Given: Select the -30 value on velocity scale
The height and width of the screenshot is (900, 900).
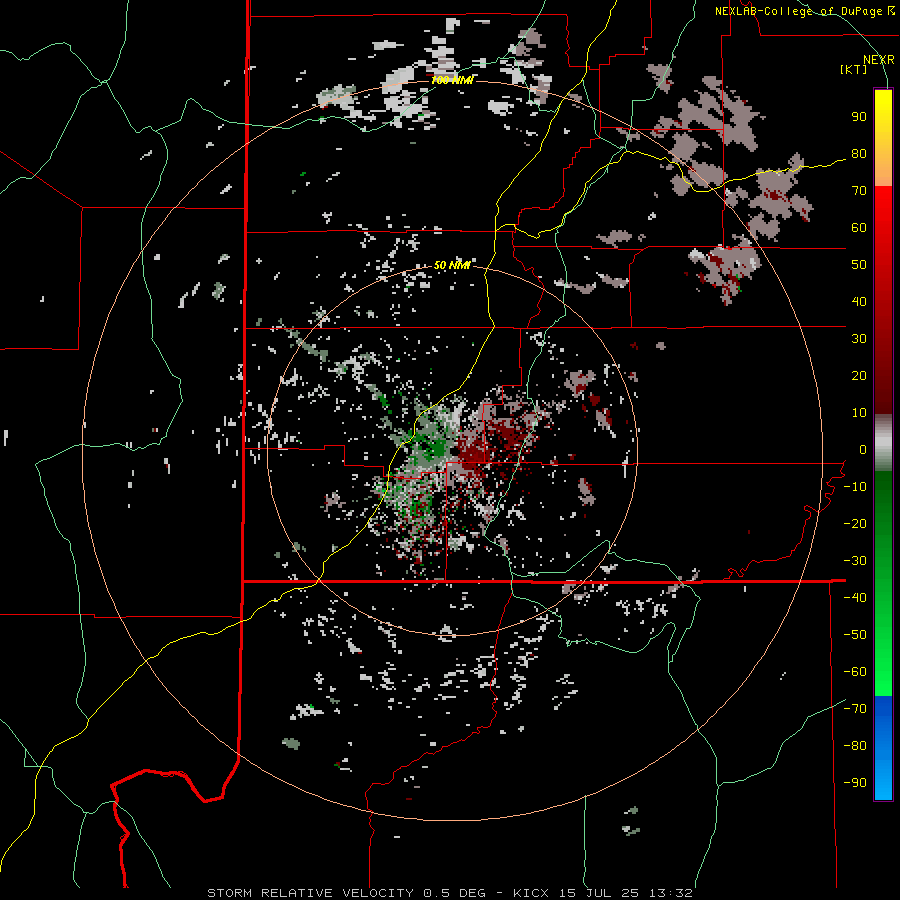Looking at the screenshot, I should [x=855, y=561].
